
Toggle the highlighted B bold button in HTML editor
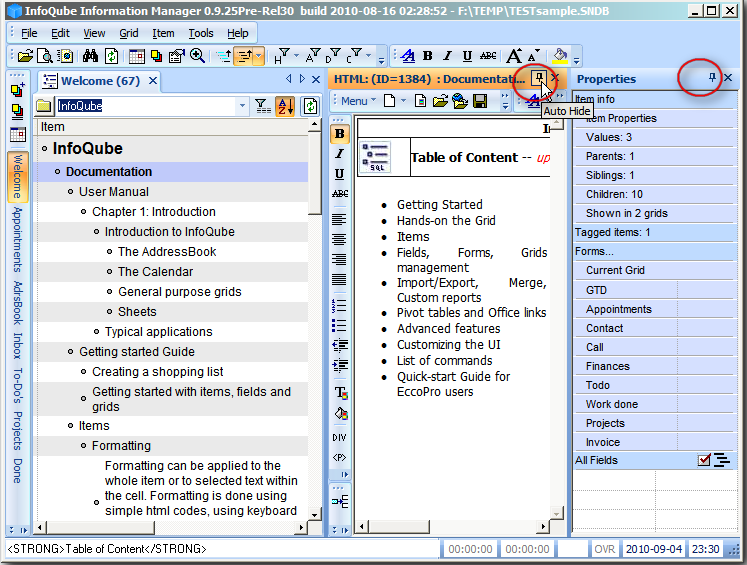point(340,134)
